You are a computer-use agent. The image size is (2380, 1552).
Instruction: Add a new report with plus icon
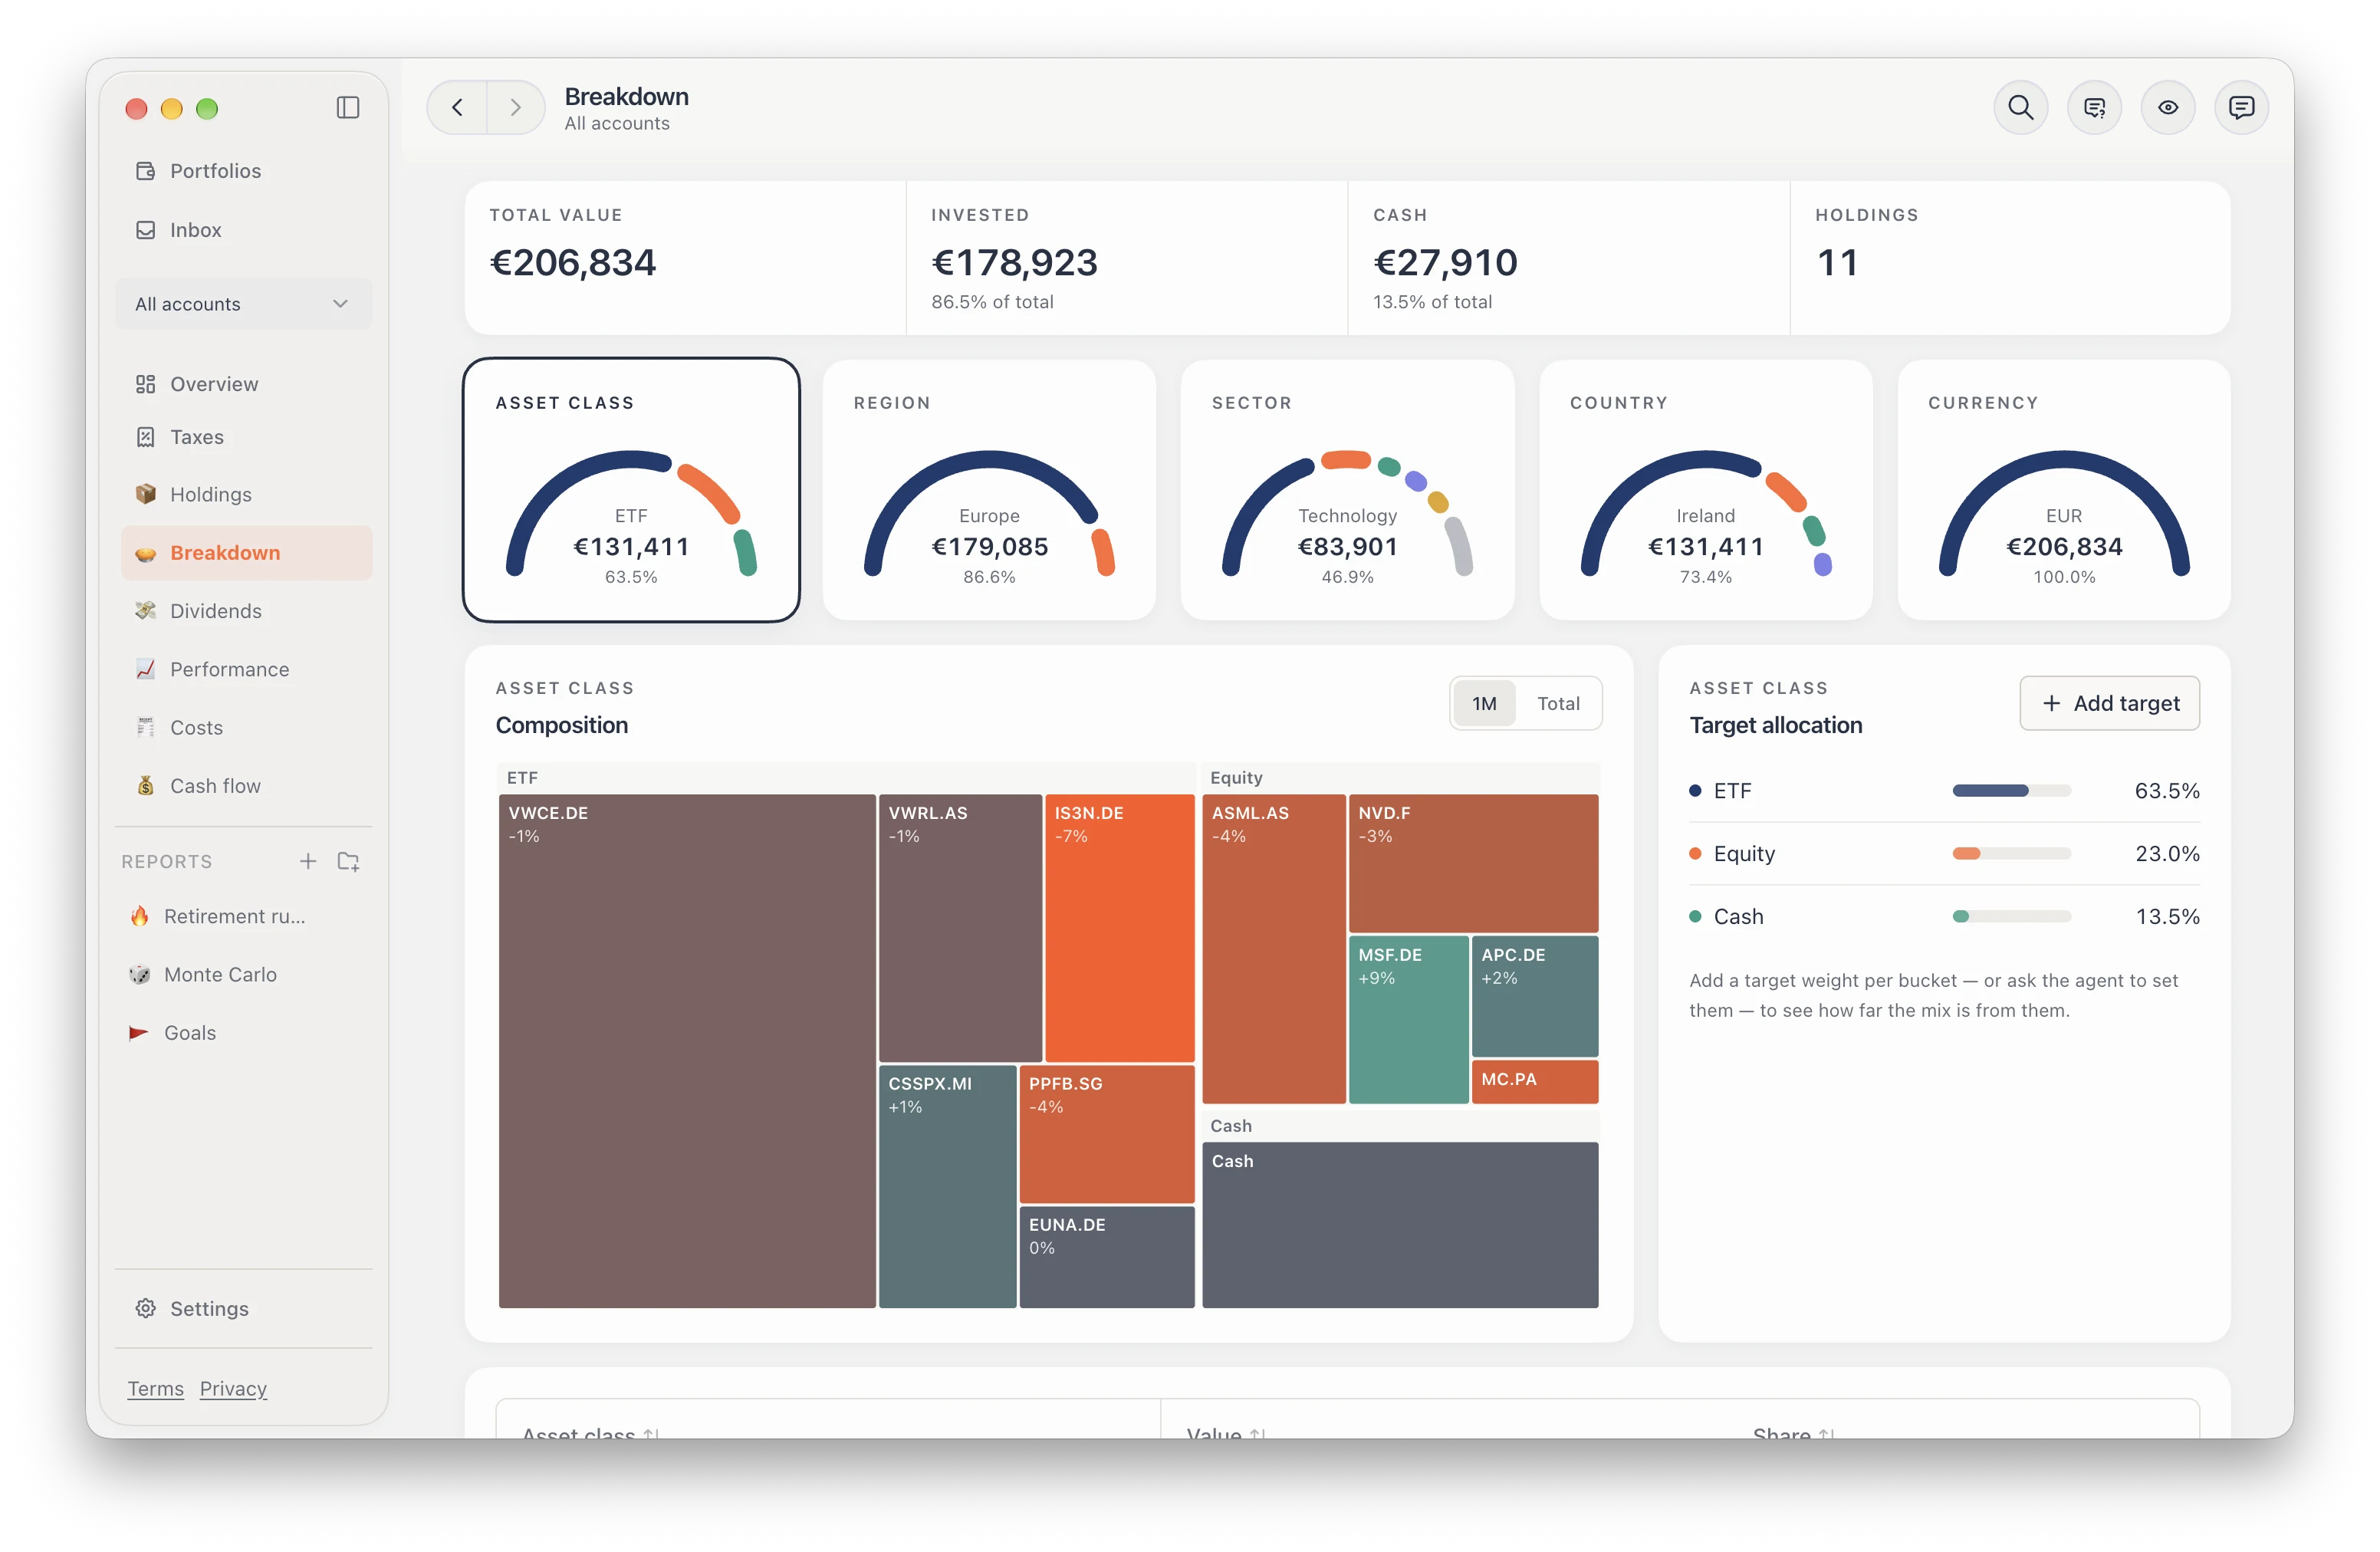pos(308,861)
